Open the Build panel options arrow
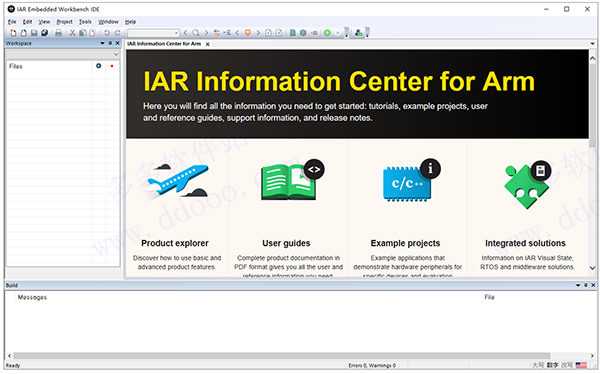This screenshot has width=600, height=374. [578, 285]
